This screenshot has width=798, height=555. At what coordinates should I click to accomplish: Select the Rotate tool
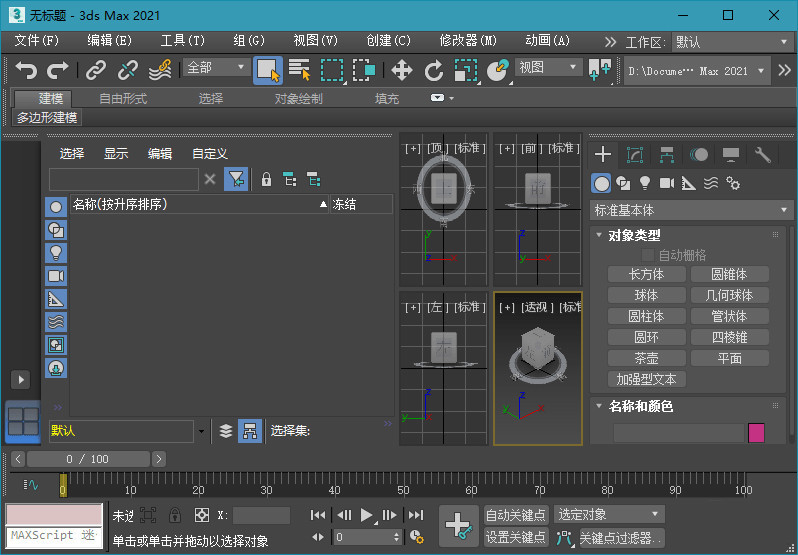click(434, 70)
